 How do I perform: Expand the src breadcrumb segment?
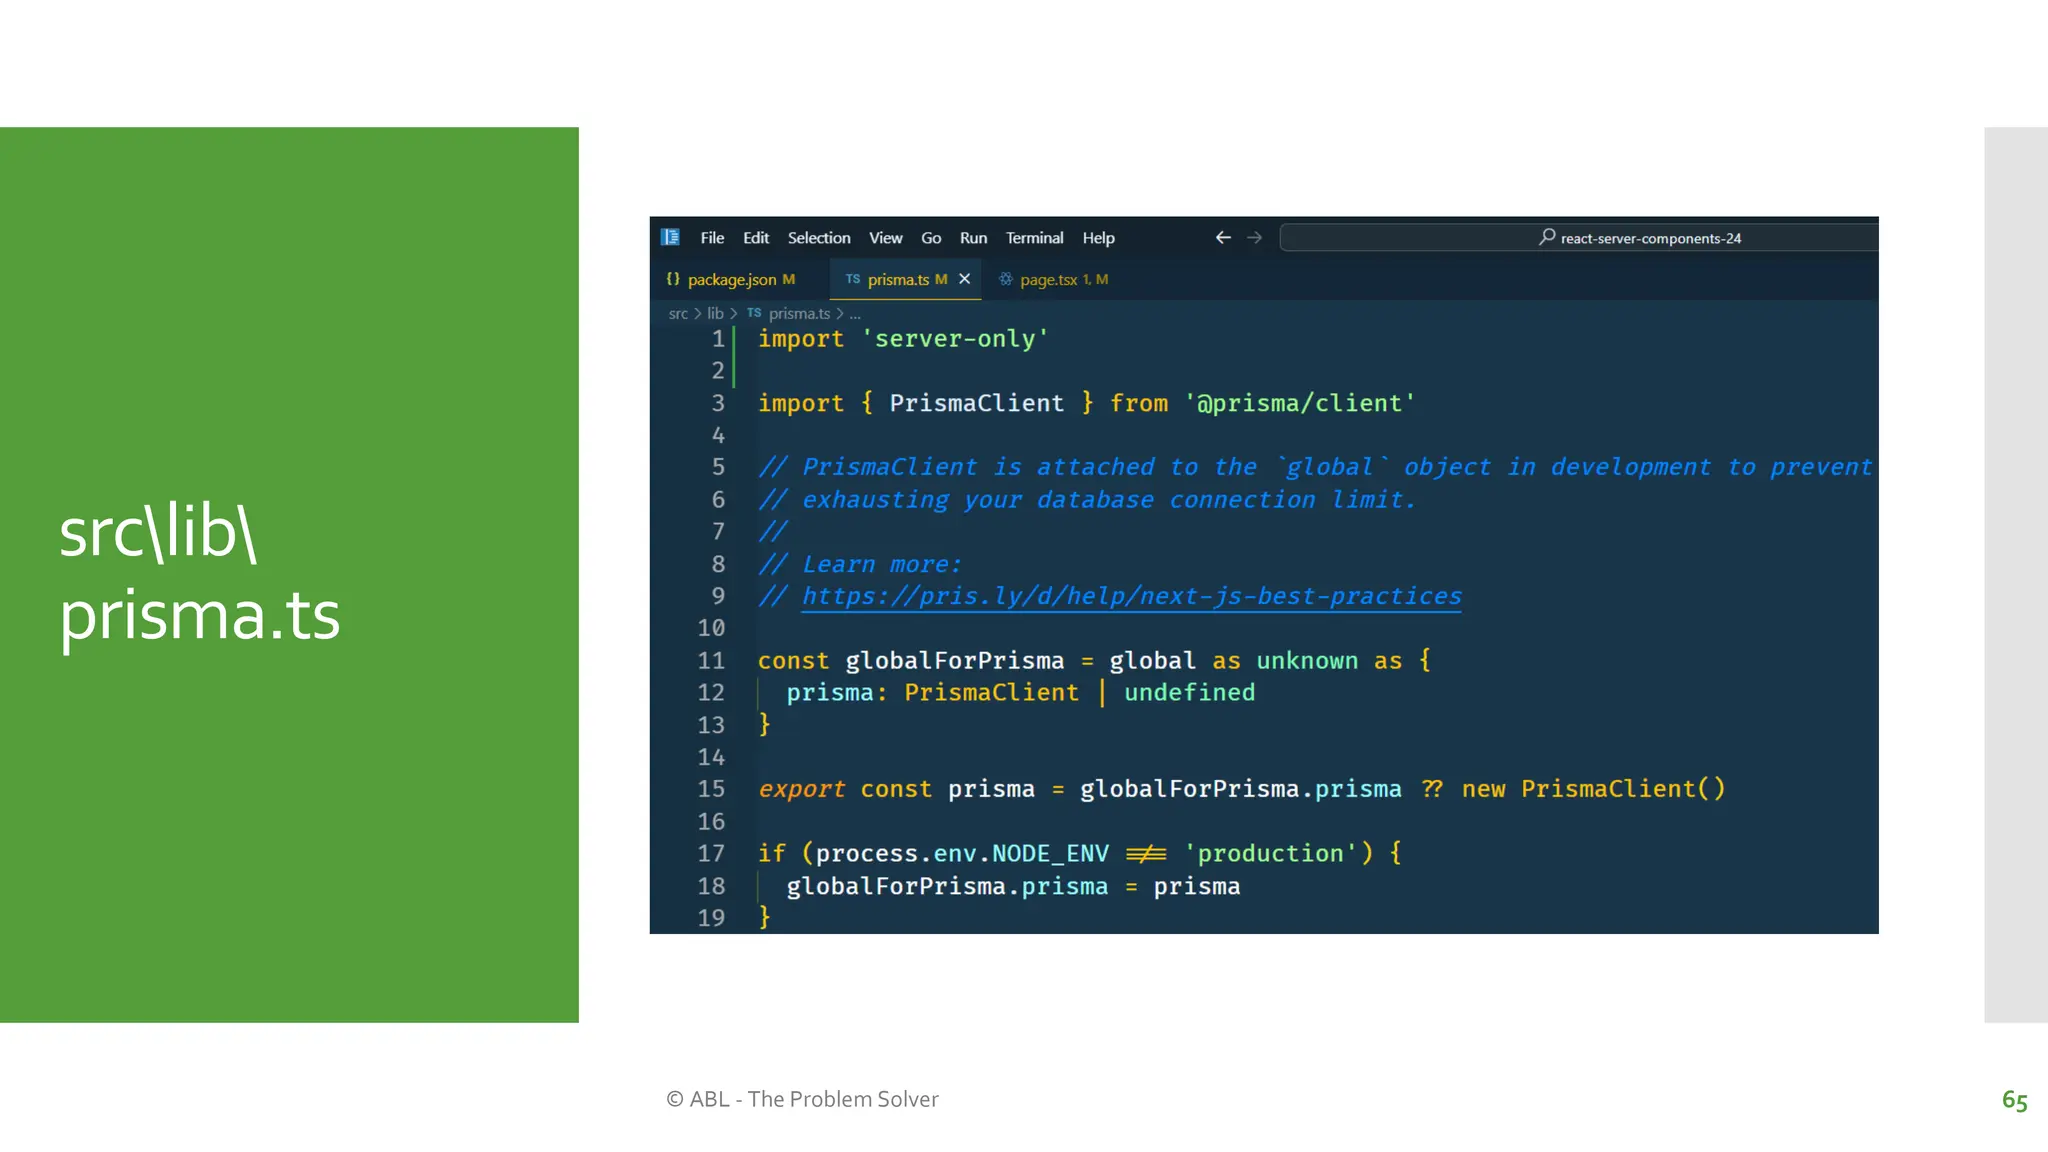point(678,313)
